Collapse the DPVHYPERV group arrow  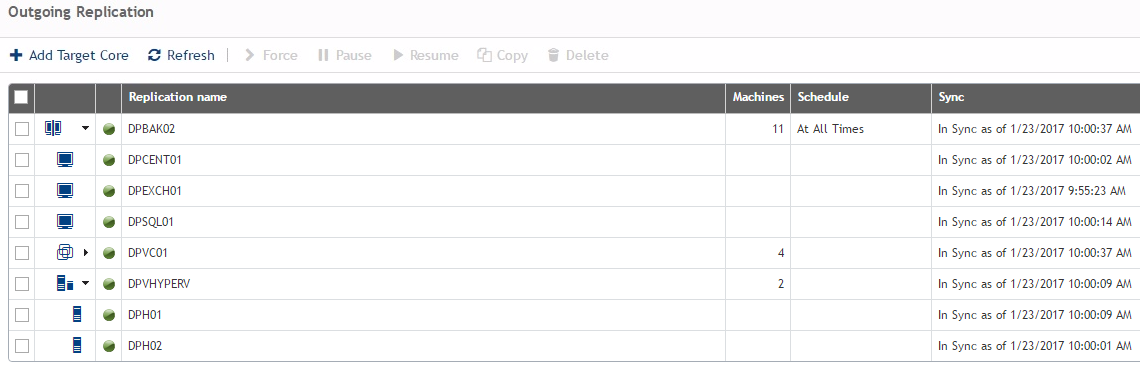(86, 284)
